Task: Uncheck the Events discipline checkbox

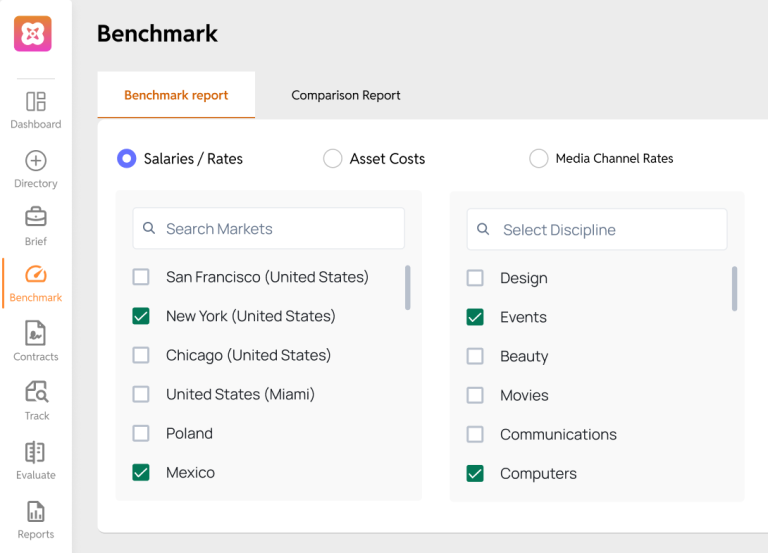Action: tap(475, 317)
